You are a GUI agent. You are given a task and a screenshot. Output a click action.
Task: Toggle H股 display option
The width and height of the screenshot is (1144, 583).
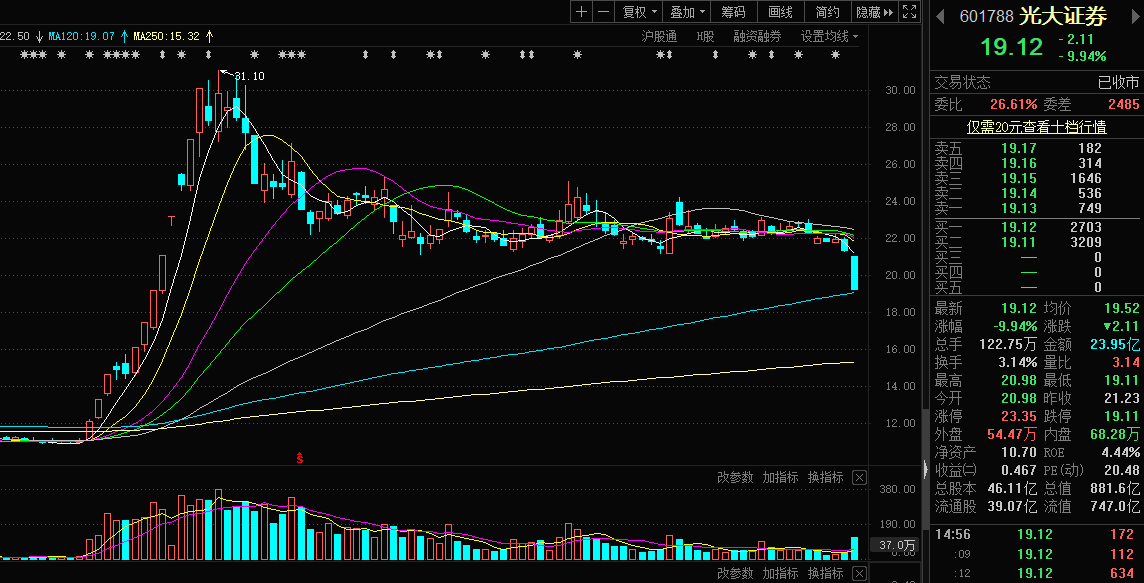tap(705, 36)
